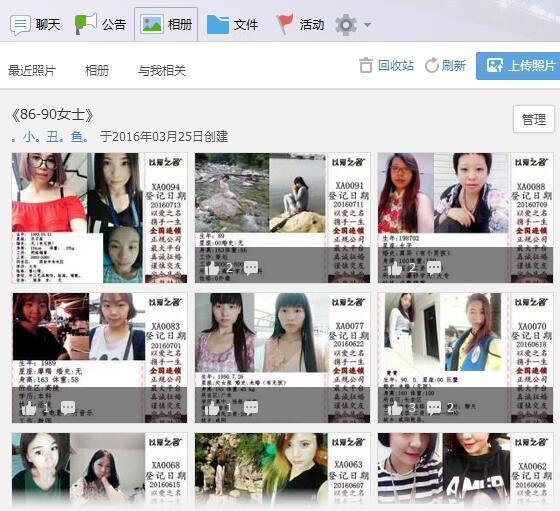Click the 管理 manage button

(x=534, y=119)
